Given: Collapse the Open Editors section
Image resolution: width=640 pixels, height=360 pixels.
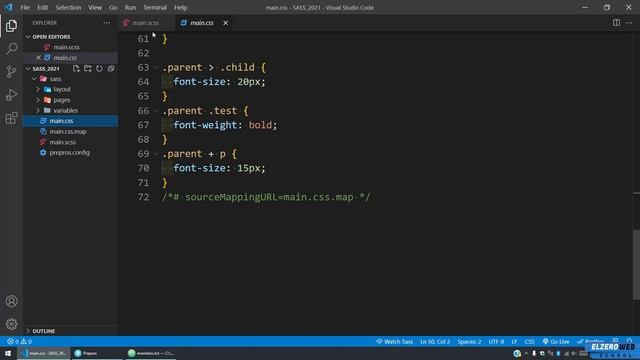Looking at the screenshot, I should point(28,37).
